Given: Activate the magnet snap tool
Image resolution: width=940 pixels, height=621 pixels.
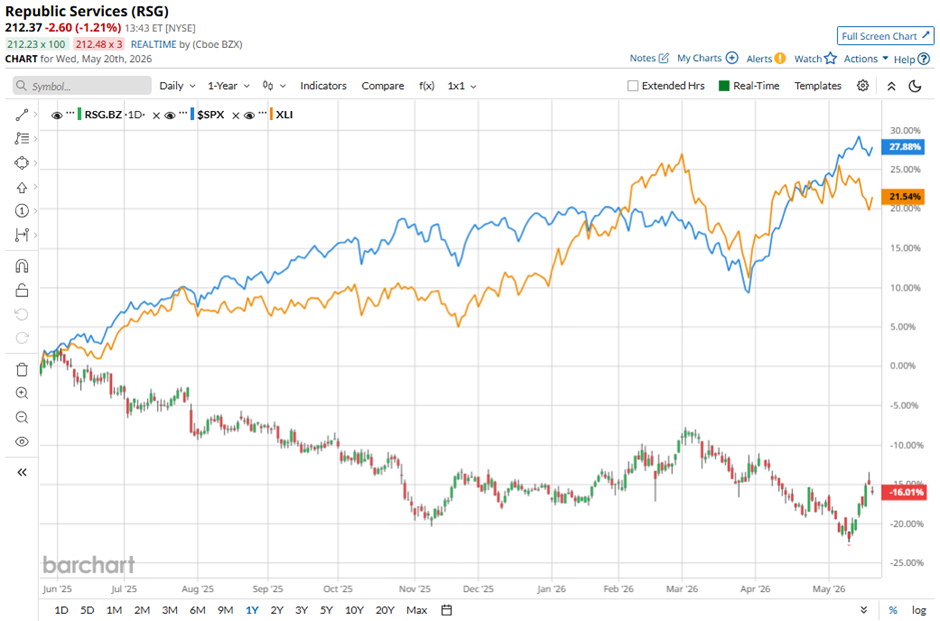Looking at the screenshot, I should [x=22, y=266].
